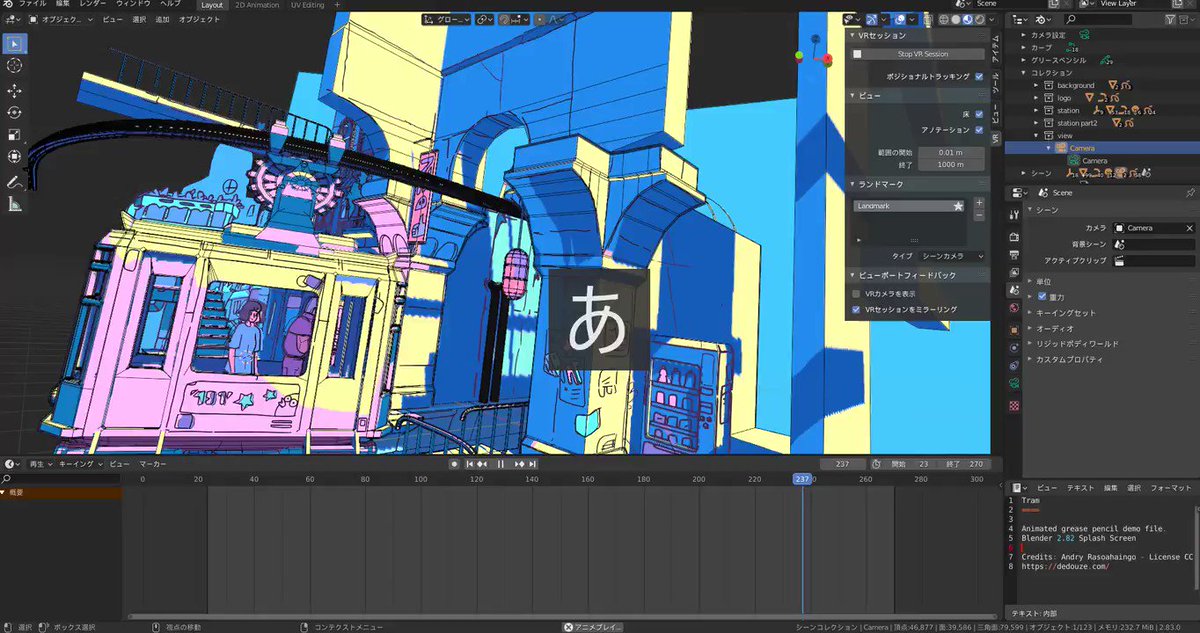Enable the VRカメラを表示 checkbox

tap(857, 294)
